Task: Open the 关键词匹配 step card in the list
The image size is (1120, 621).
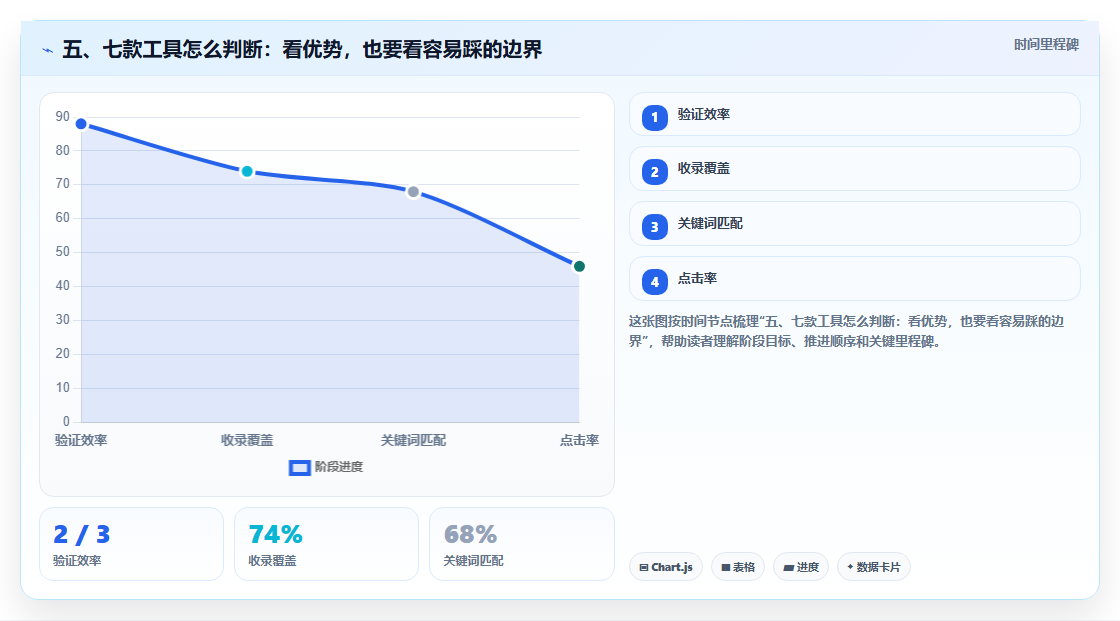Action: pos(854,224)
